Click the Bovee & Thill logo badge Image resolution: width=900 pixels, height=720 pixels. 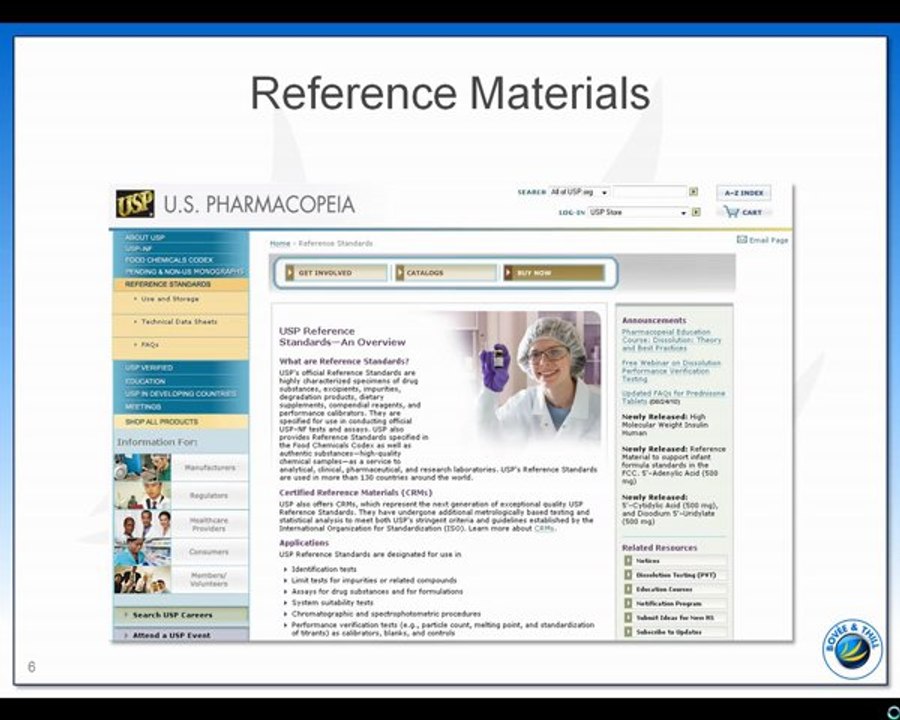coord(852,648)
